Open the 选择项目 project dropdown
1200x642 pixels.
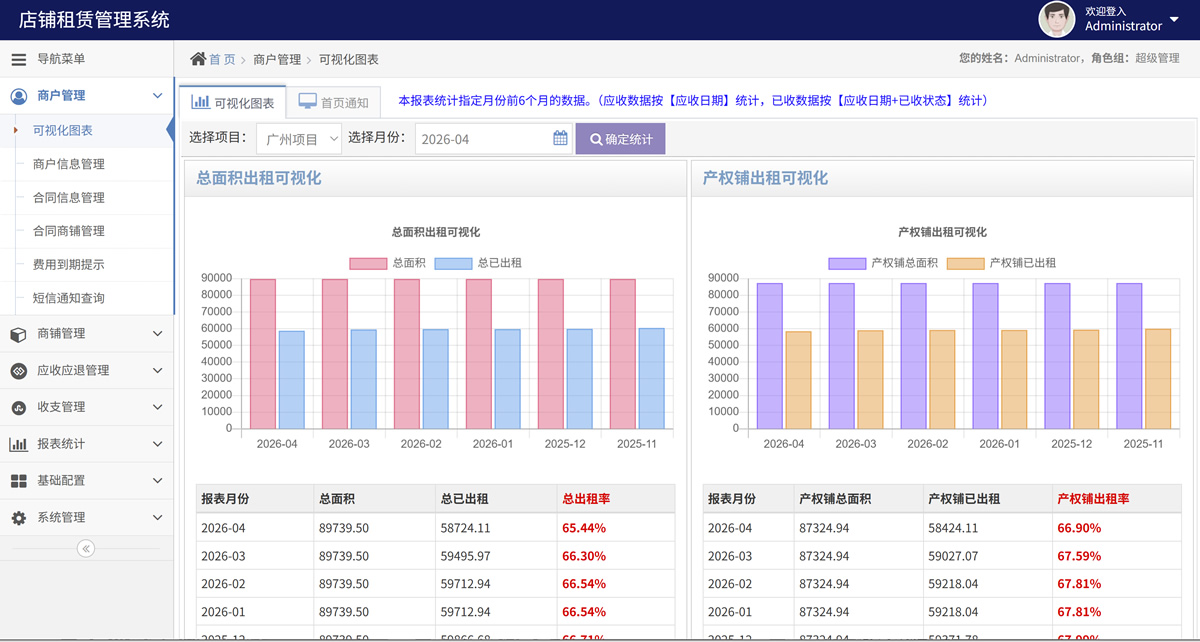tap(299, 139)
